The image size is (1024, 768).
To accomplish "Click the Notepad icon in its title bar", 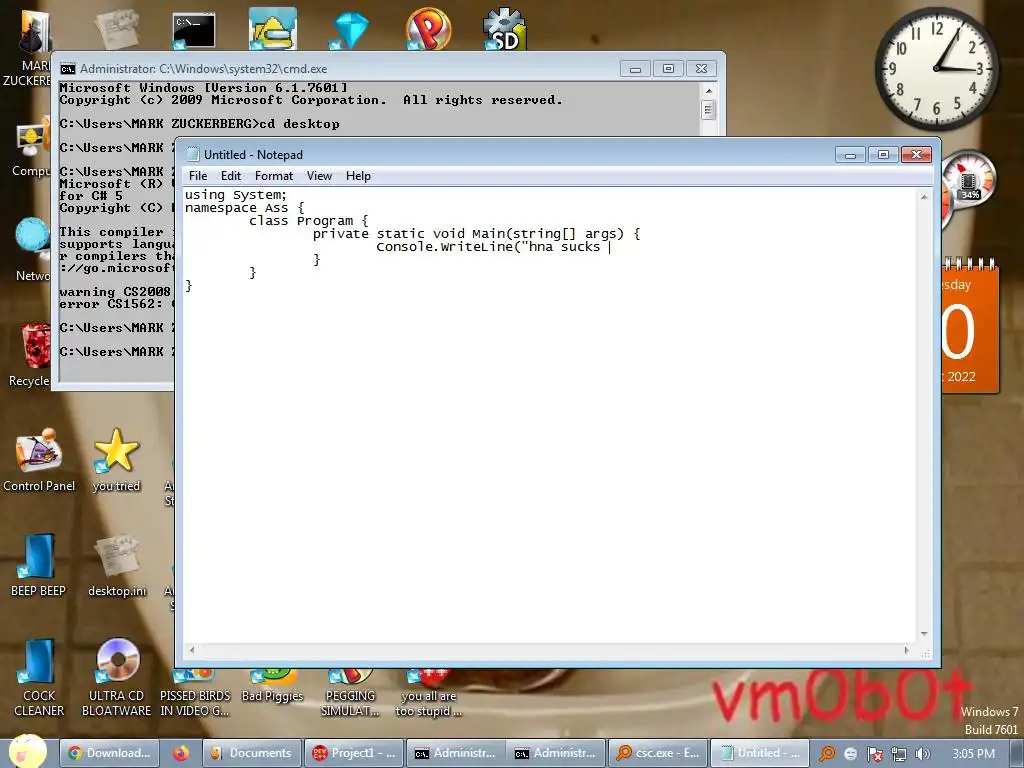I will point(193,154).
